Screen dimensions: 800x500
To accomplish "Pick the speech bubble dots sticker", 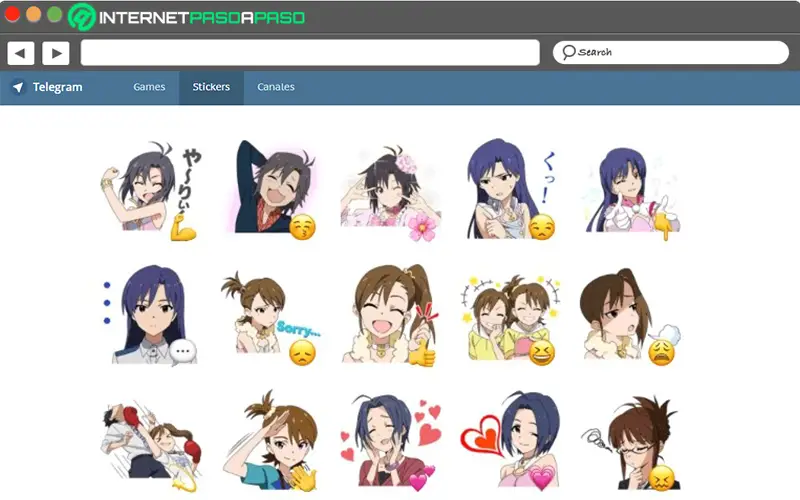I will point(151,315).
